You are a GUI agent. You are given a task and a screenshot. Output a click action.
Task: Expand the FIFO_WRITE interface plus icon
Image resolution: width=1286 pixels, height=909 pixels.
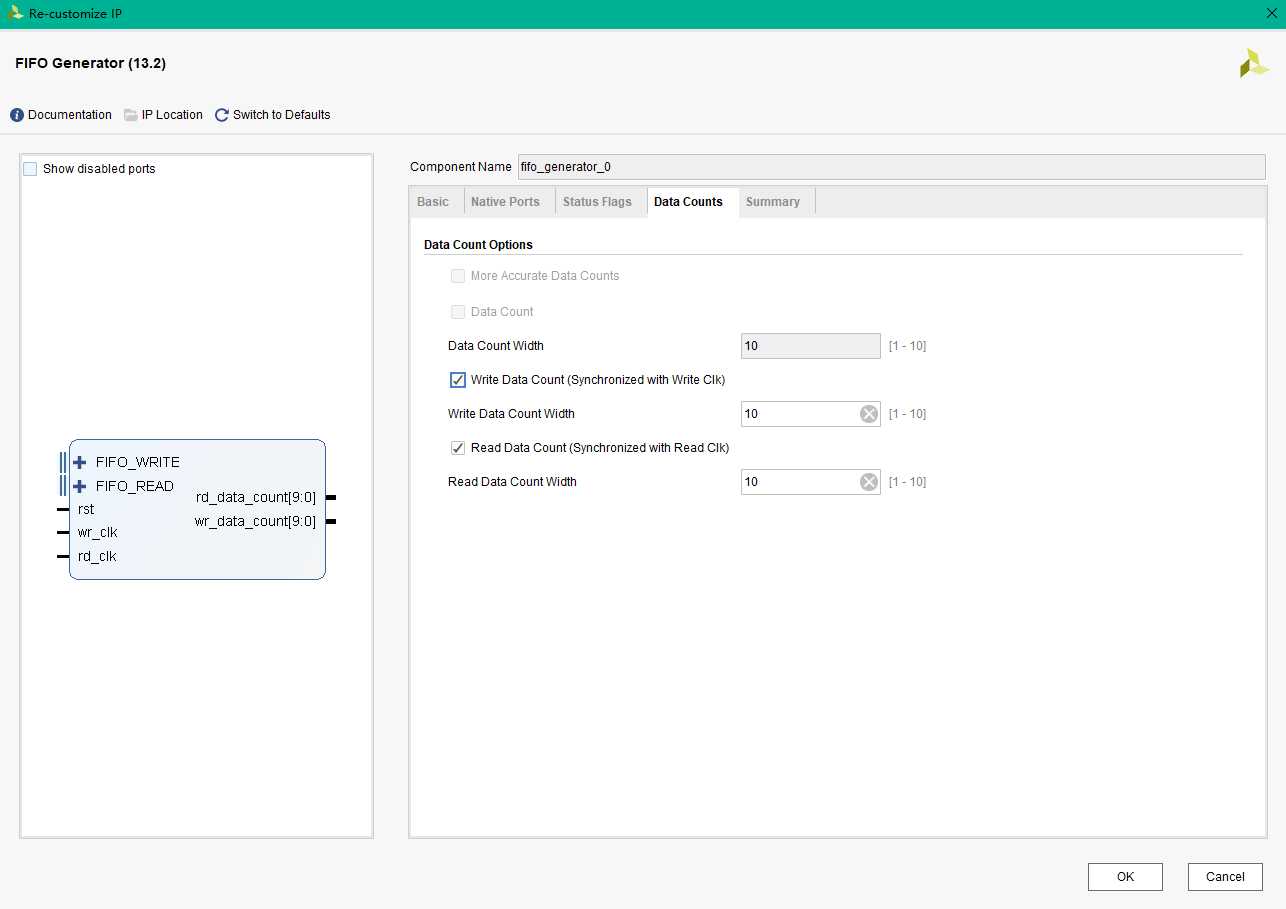coord(80,462)
